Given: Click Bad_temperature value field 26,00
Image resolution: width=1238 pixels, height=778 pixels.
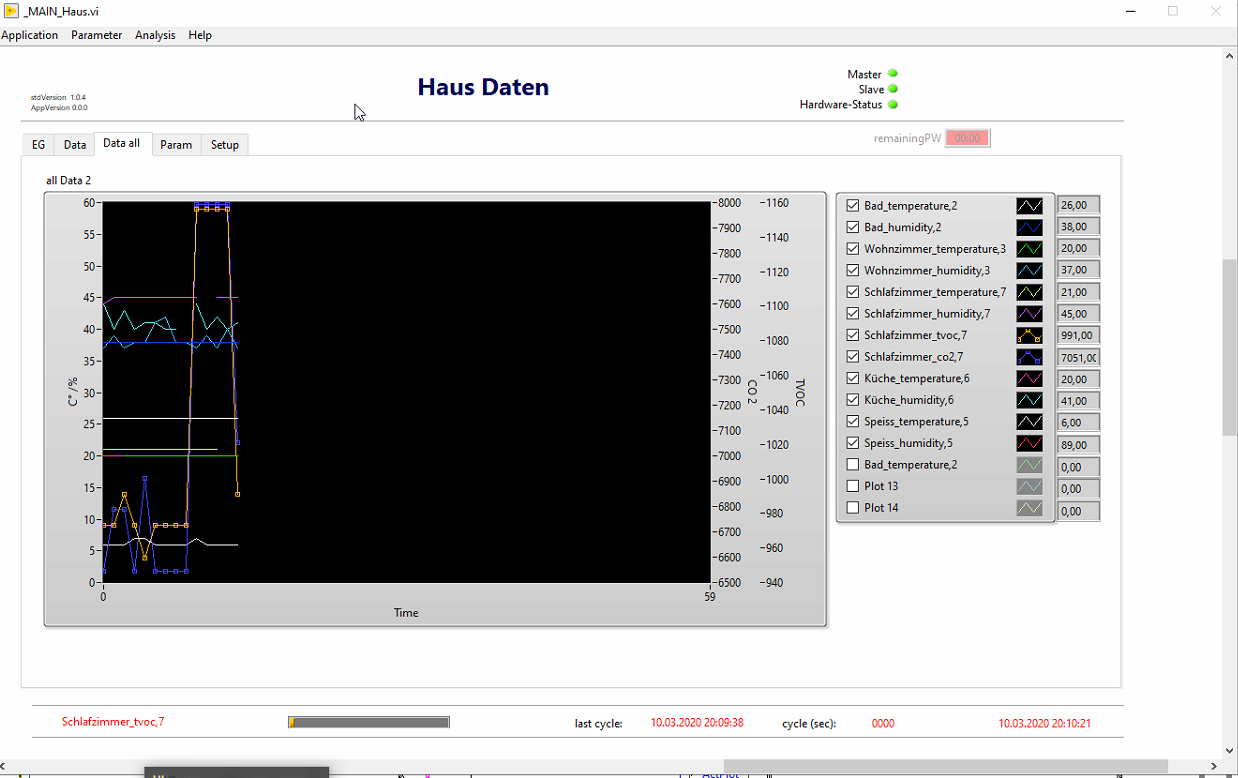Looking at the screenshot, I should pos(1079,205).
